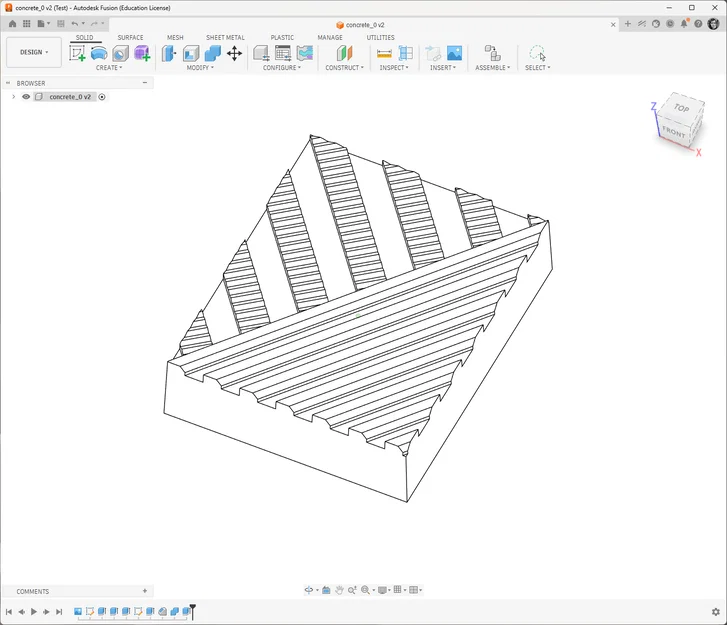This screenshot has width=727, height=625.
Task: Activate the concrete_0 v2 component radio button
Action: 102,96
